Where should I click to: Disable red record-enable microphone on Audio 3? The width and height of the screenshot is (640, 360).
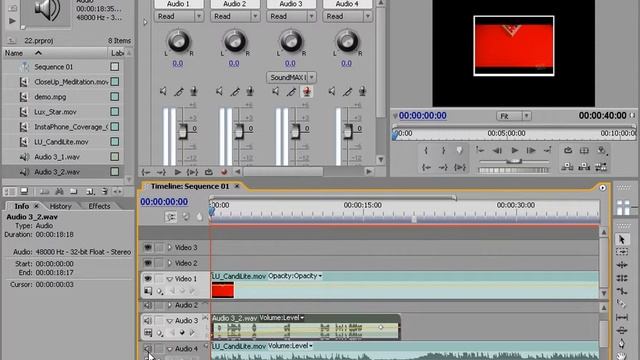[307, 91]
